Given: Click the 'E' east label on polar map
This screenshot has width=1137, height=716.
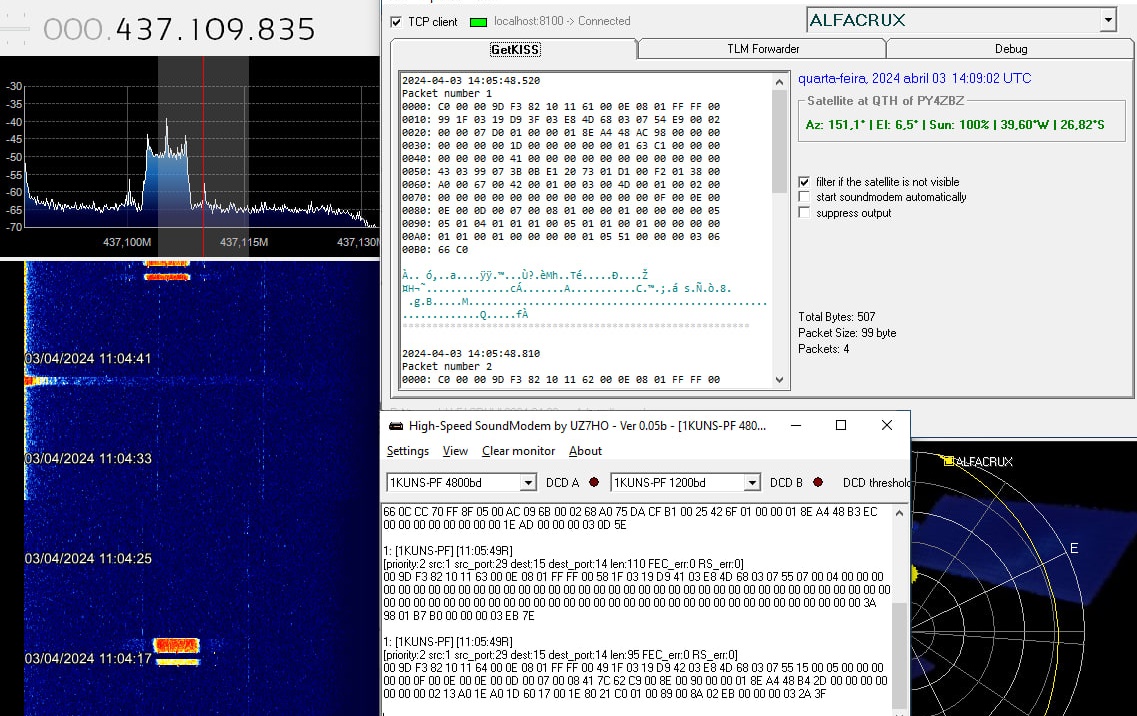Looking at the screenshot, I should (1074, 548).
